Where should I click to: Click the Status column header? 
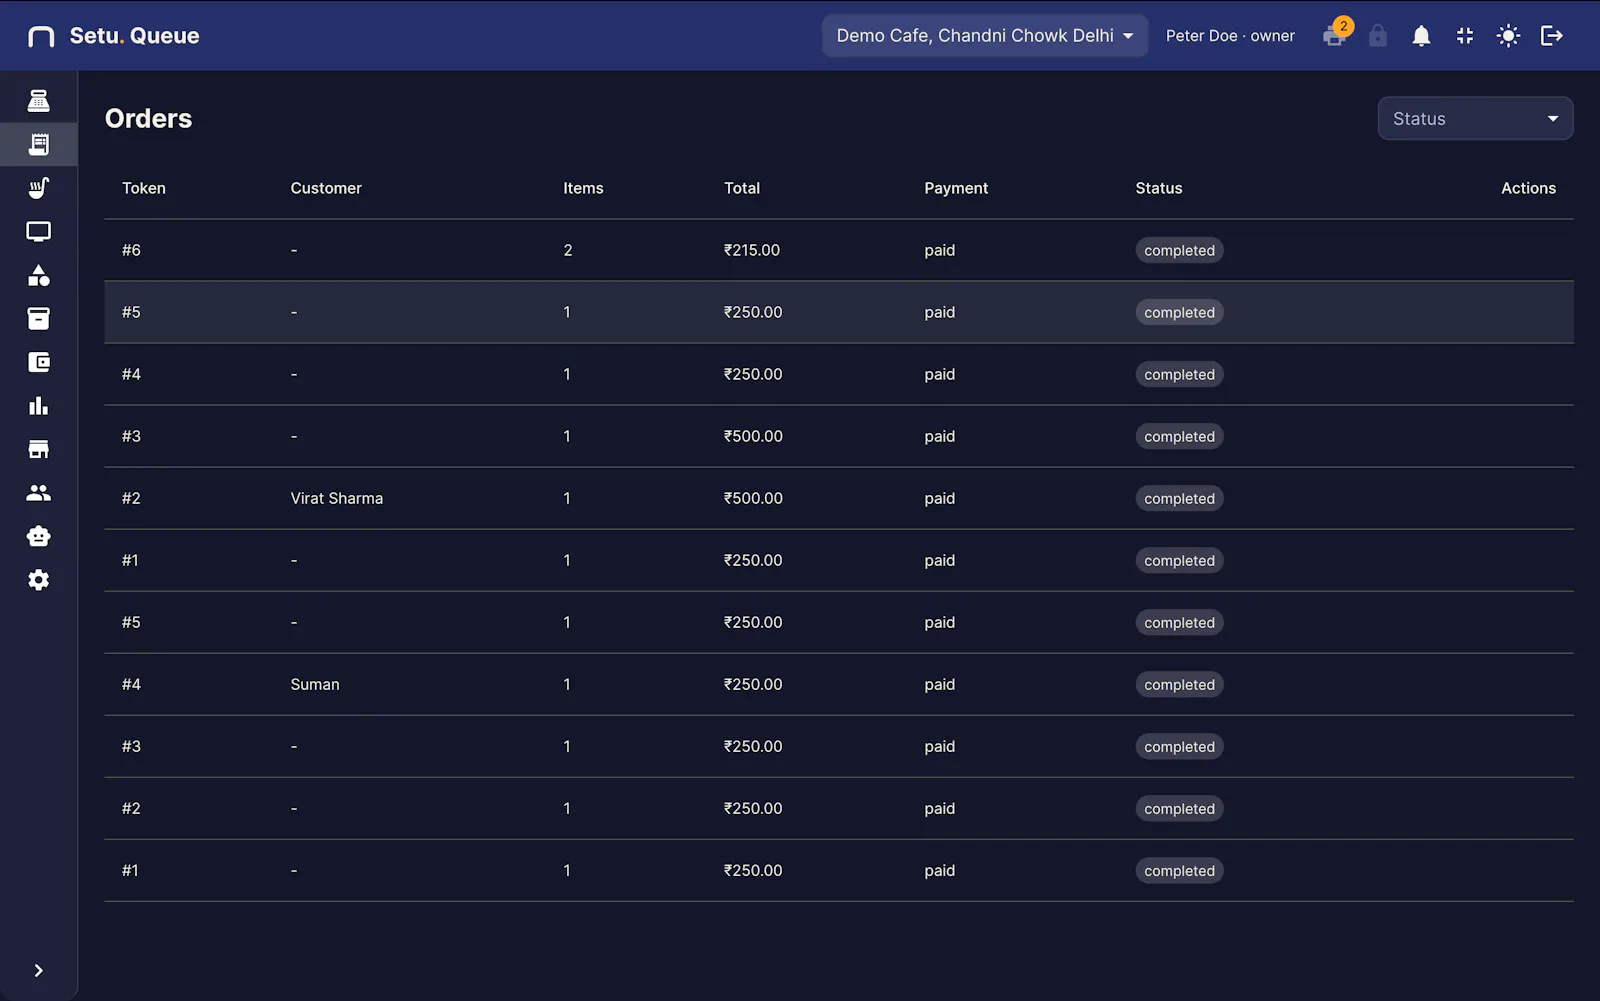[1159, 188]
